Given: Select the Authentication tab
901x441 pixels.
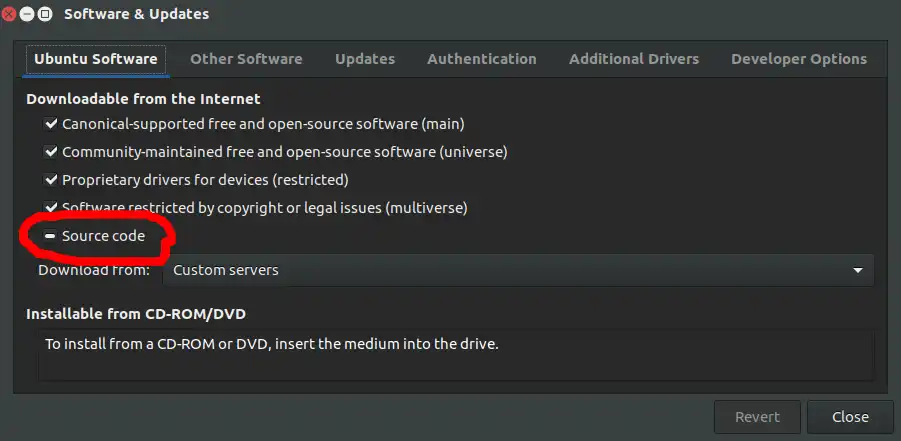Looking at the screenshot, I should point(482,59).
